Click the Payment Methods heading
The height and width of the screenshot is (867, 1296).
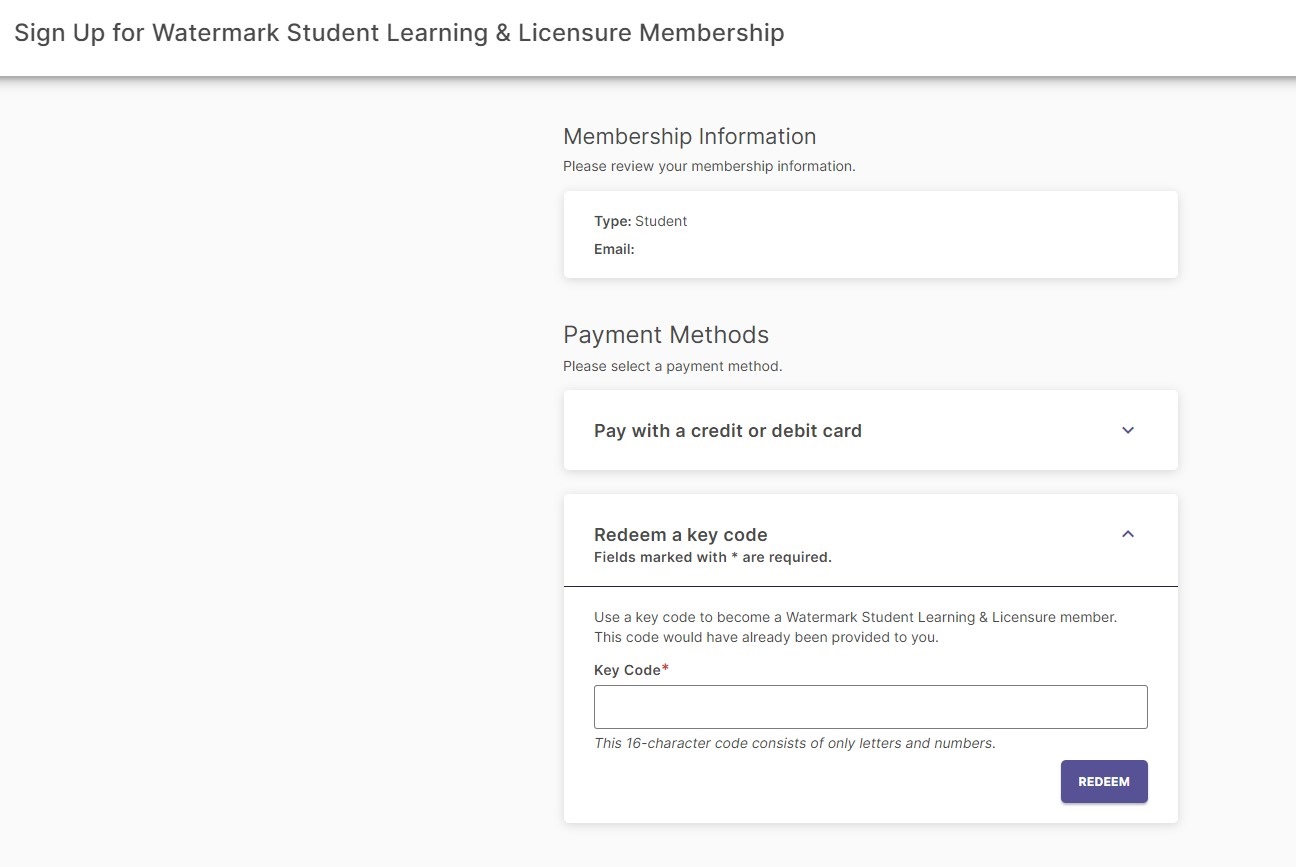point(666,334)
